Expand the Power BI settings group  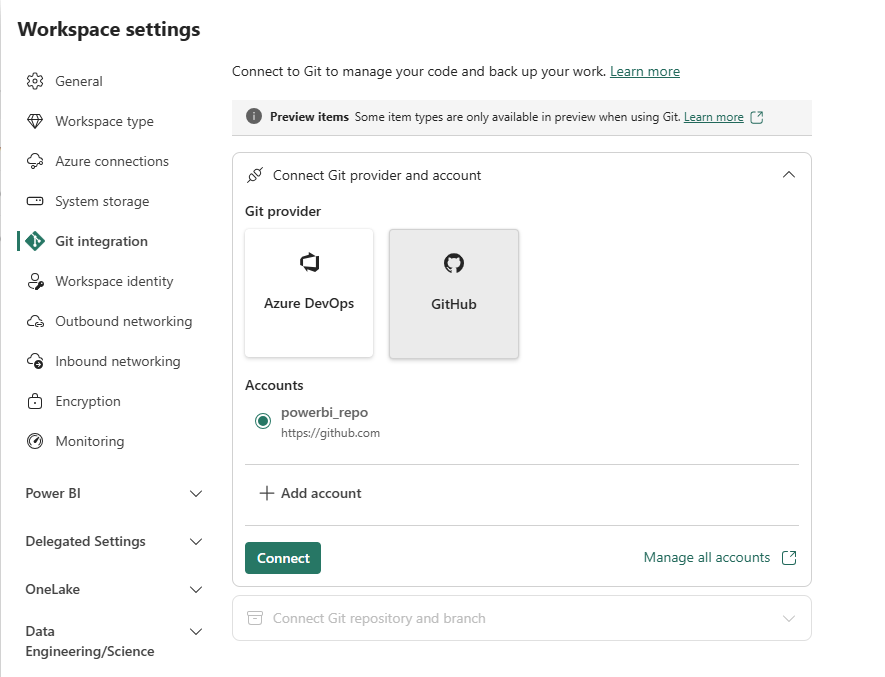coord(196,493)
